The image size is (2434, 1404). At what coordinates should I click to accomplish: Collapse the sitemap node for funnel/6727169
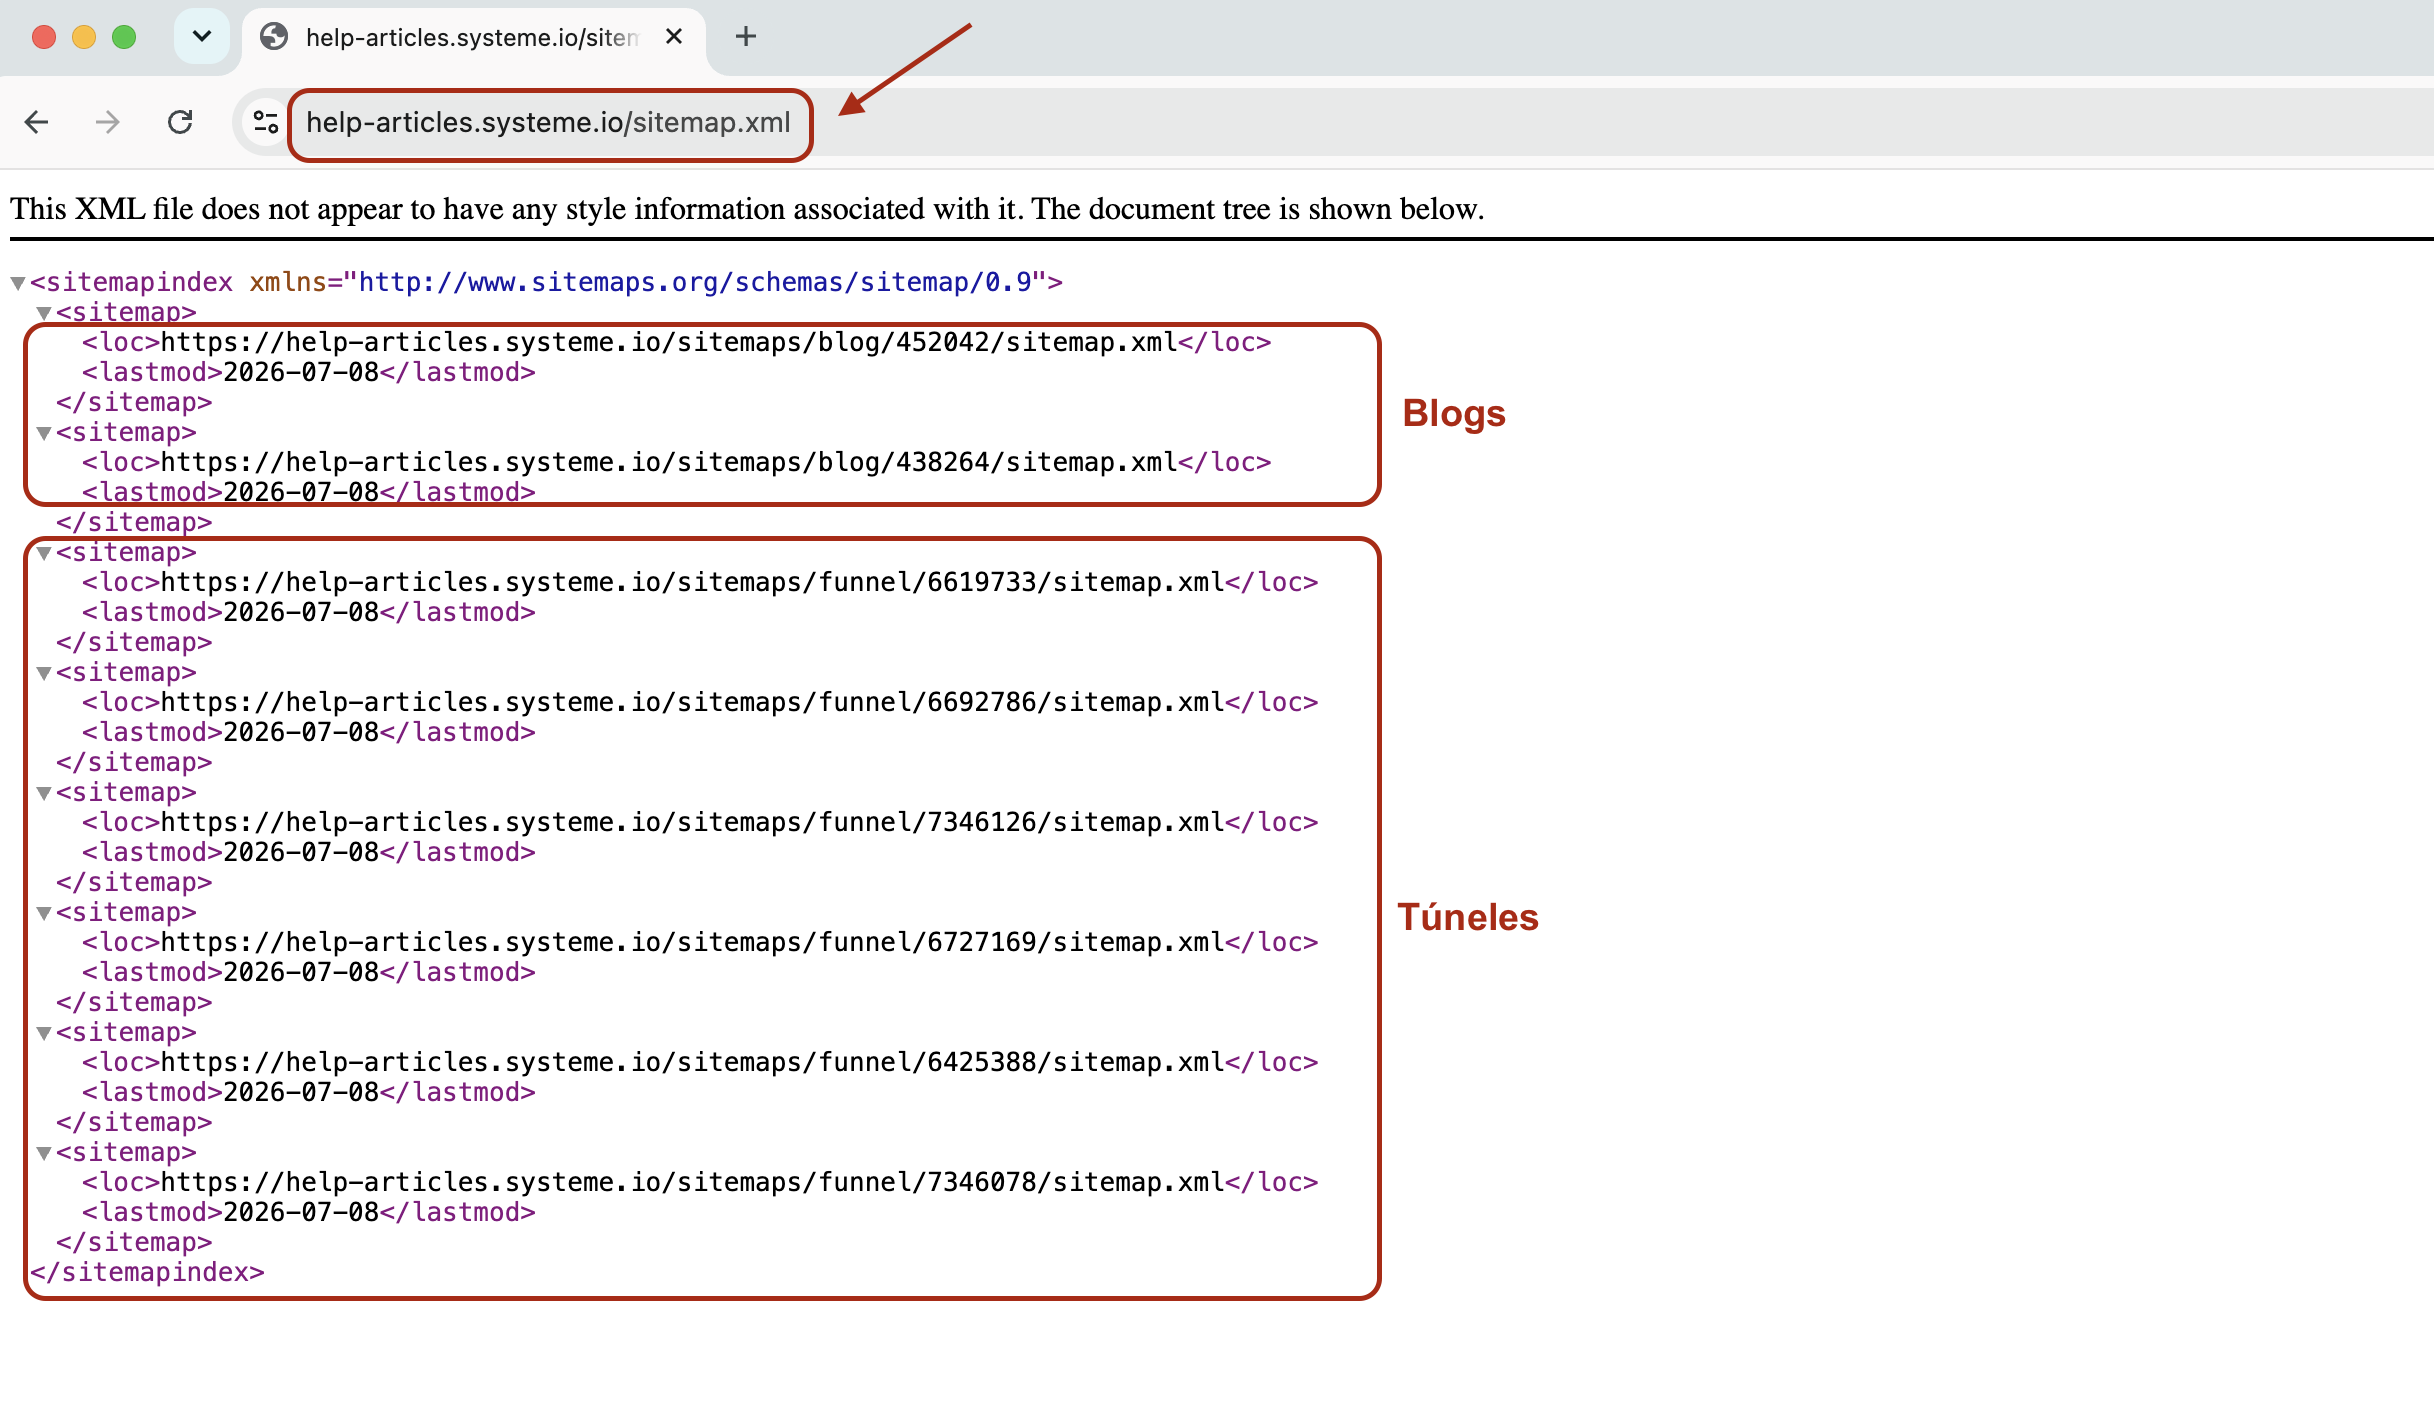click(x=44, y=913)
